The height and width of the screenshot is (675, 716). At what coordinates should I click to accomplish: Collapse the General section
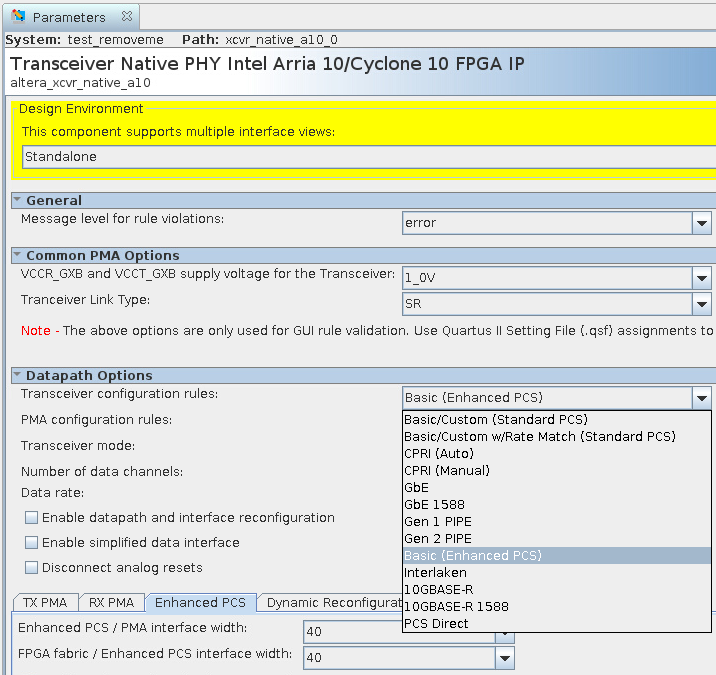(x=17, y=200)
